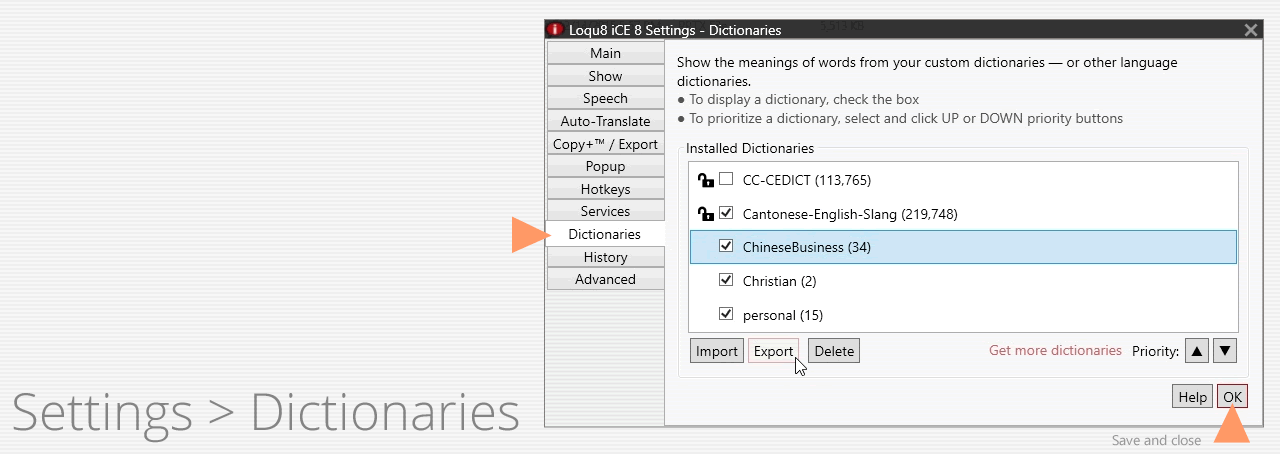Select the Christian (2) row
This screenshot has width=1280, height=454.
(963, 281)
